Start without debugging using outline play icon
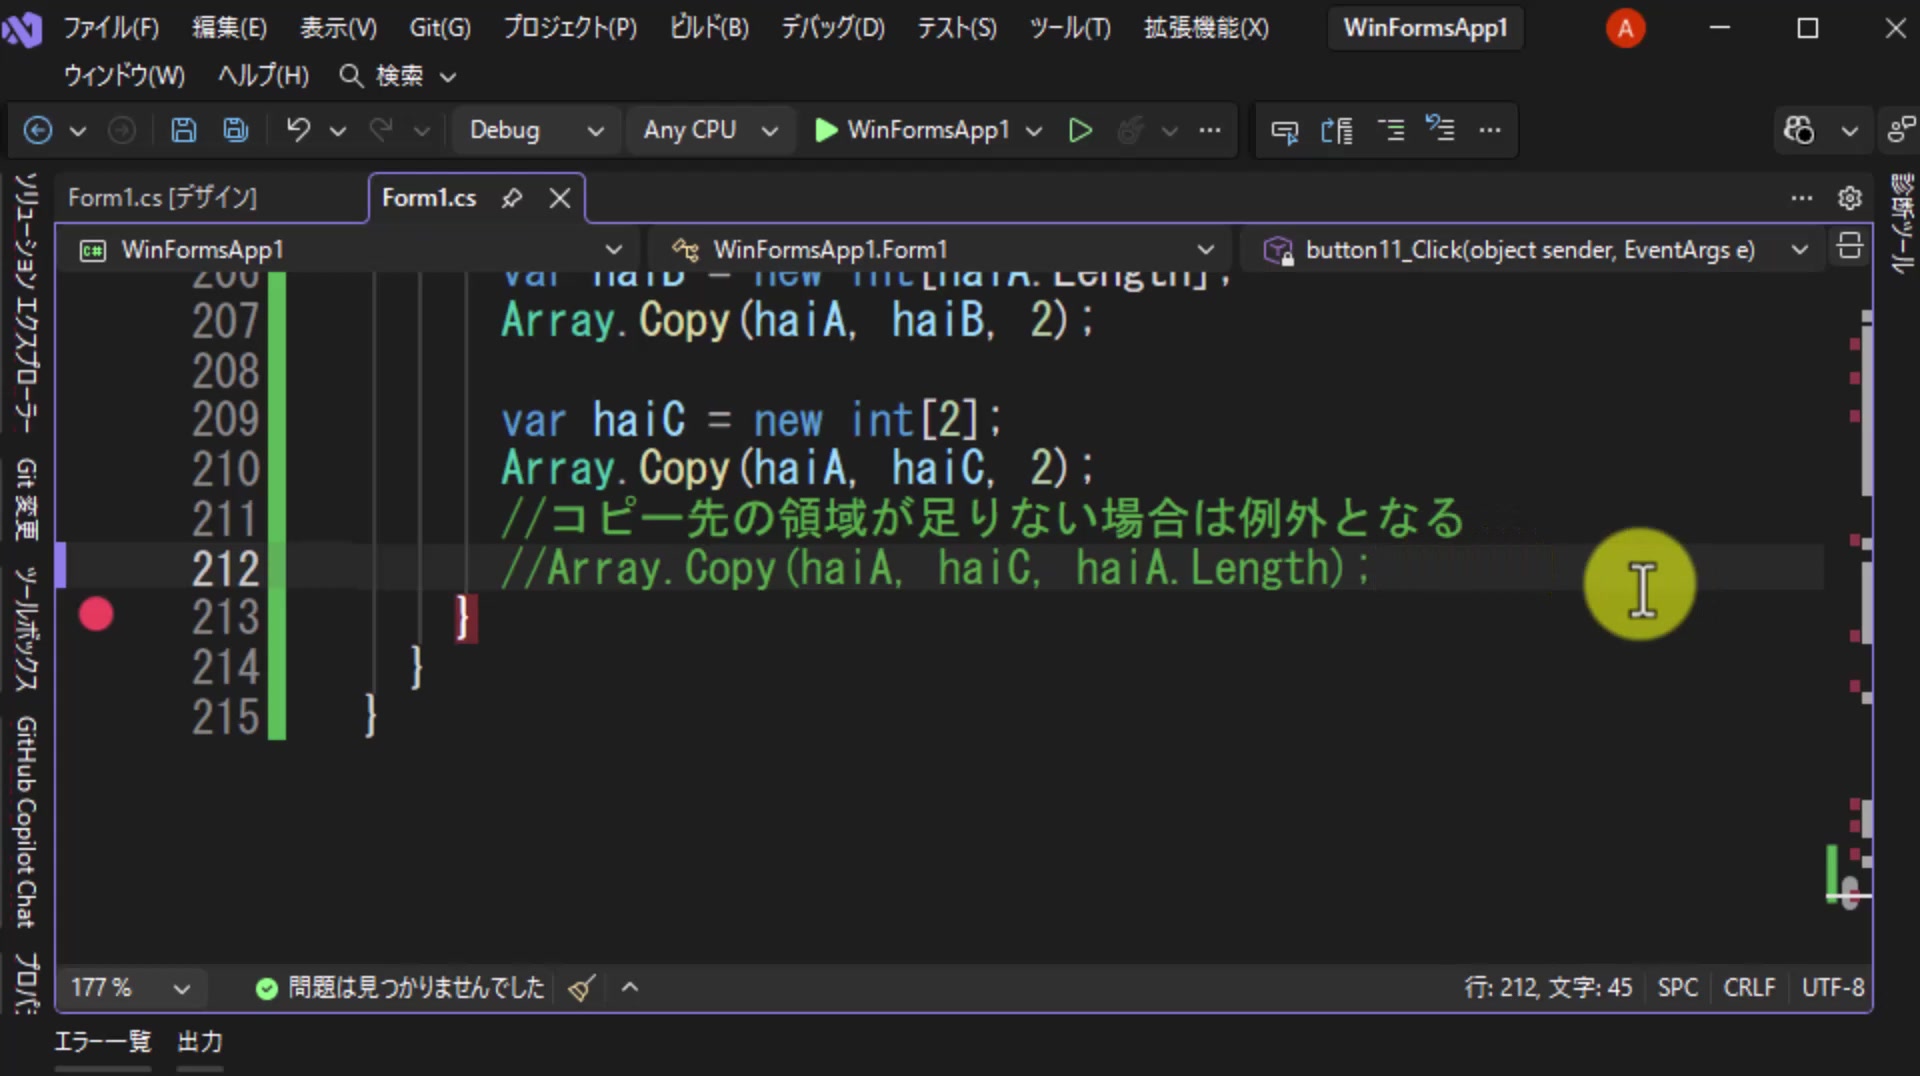Screen dimensions: 1920x1076 coord(1080,130)
